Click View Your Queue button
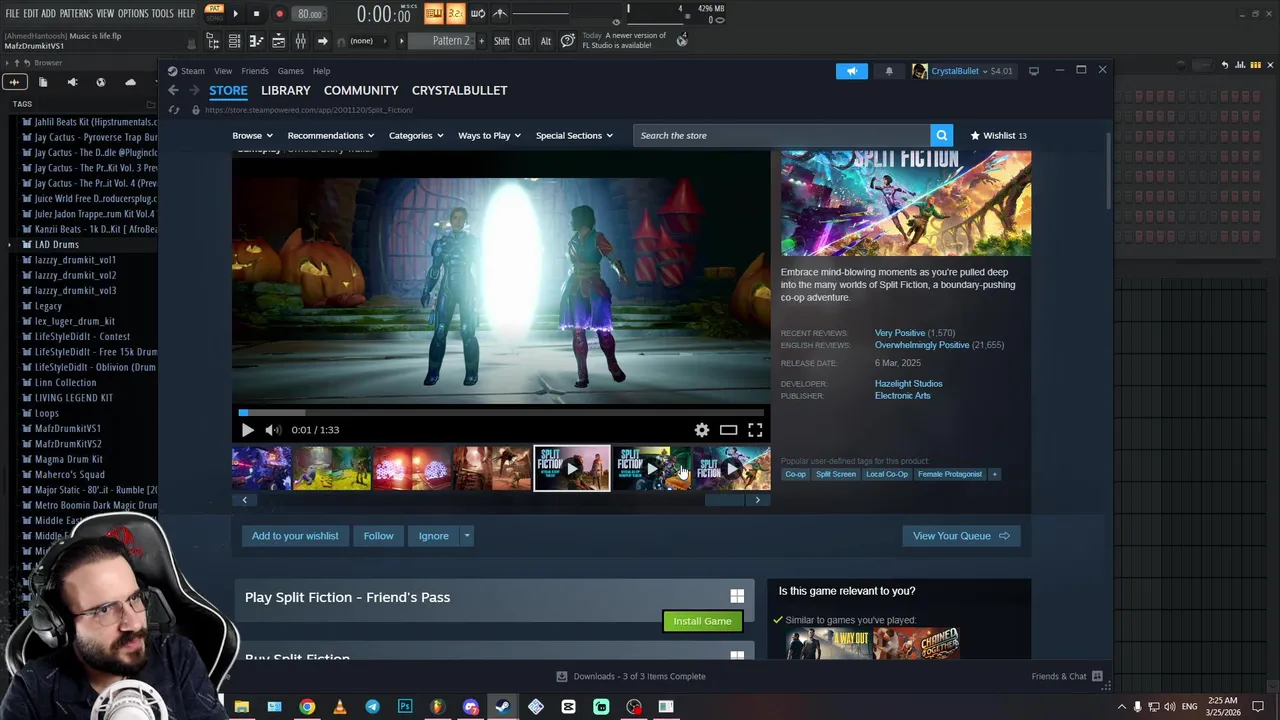The image size is (1280, 720). pos(961,536)
